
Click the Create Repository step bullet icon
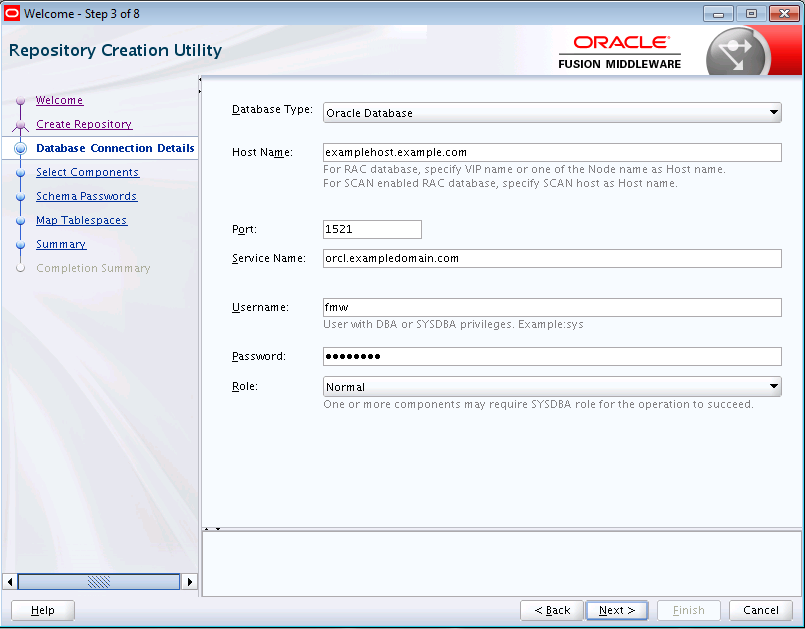tap(21, 125)
